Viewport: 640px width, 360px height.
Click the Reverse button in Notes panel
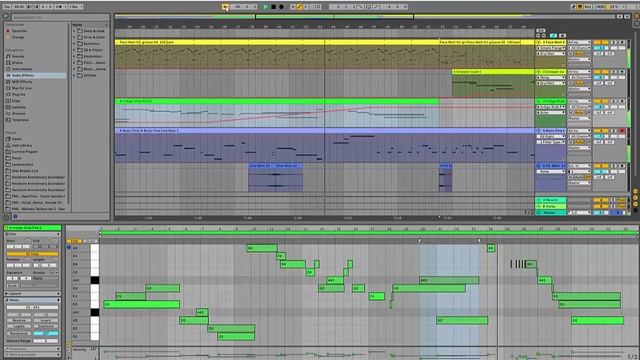(19, 320)
